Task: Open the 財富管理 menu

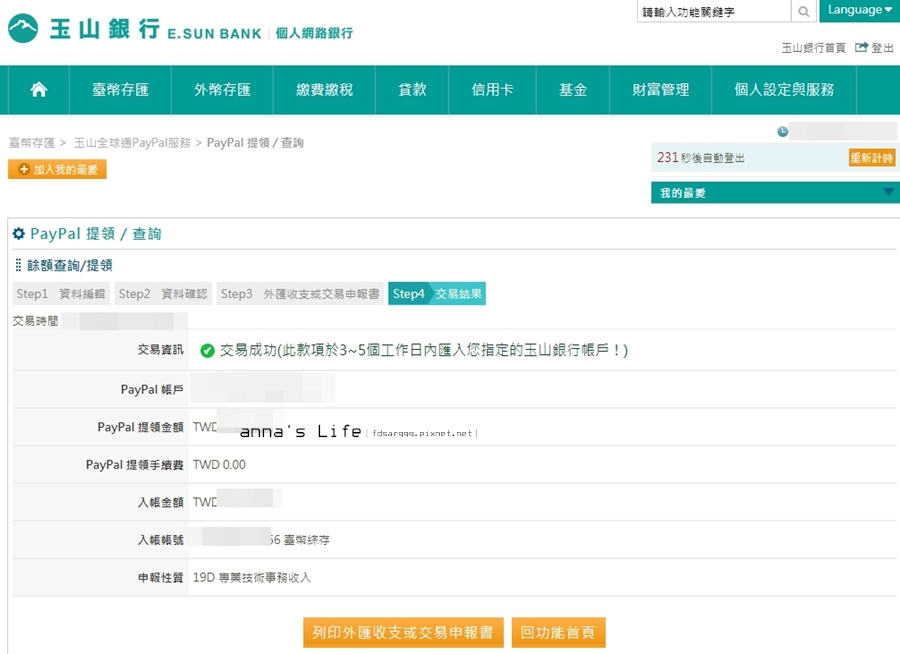Action: [661, 90]
